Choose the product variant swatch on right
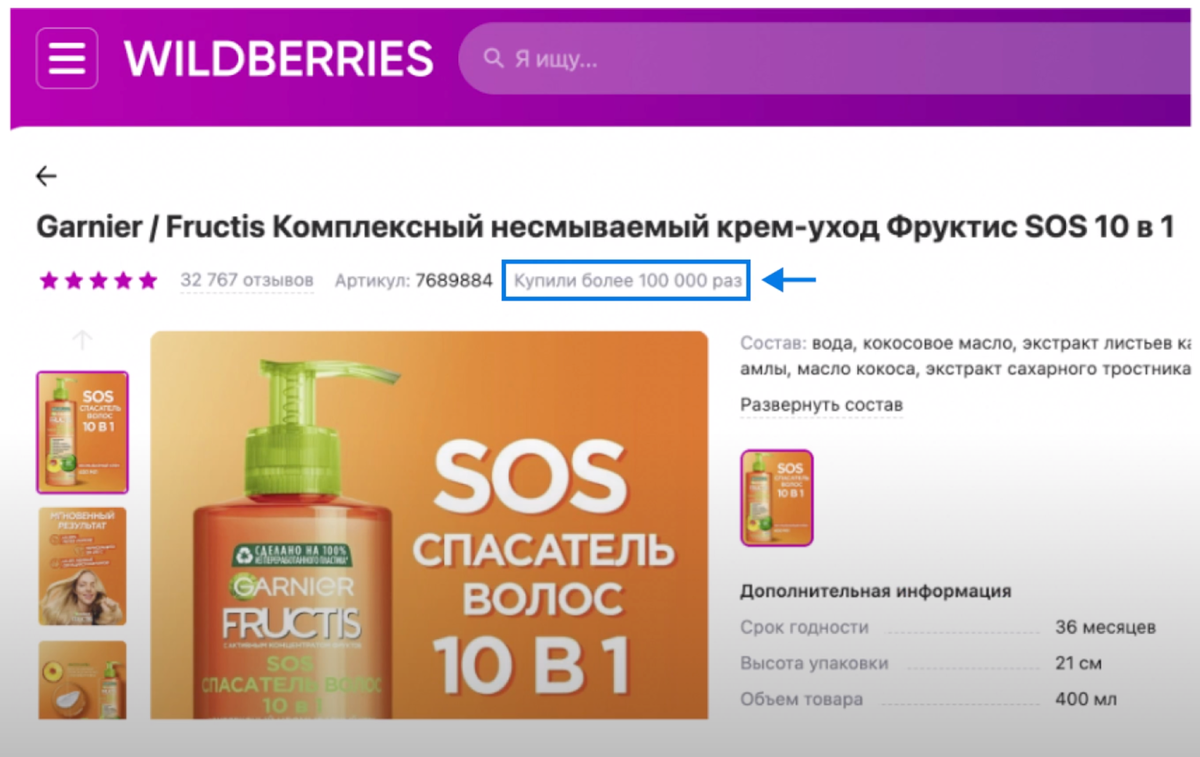Screen dimensions: 1200x757 777,498
